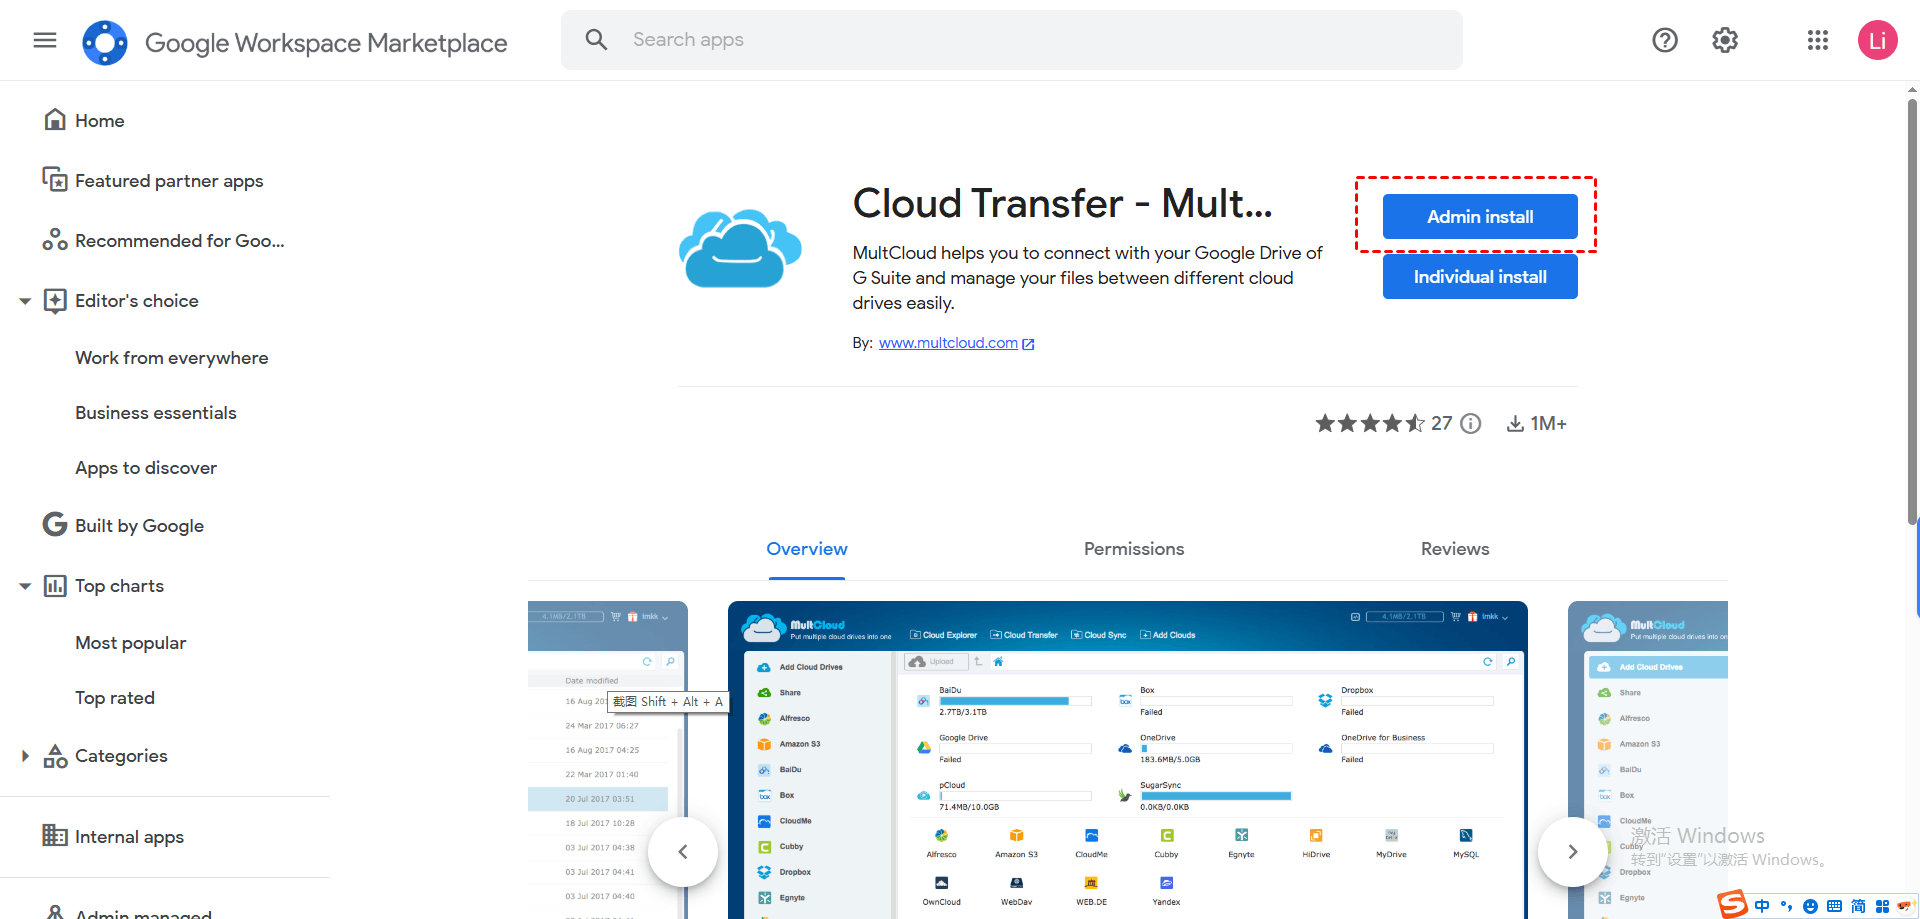Click the Categories shapes icon
Viewport: 1920px width, 919px height.
55,756
